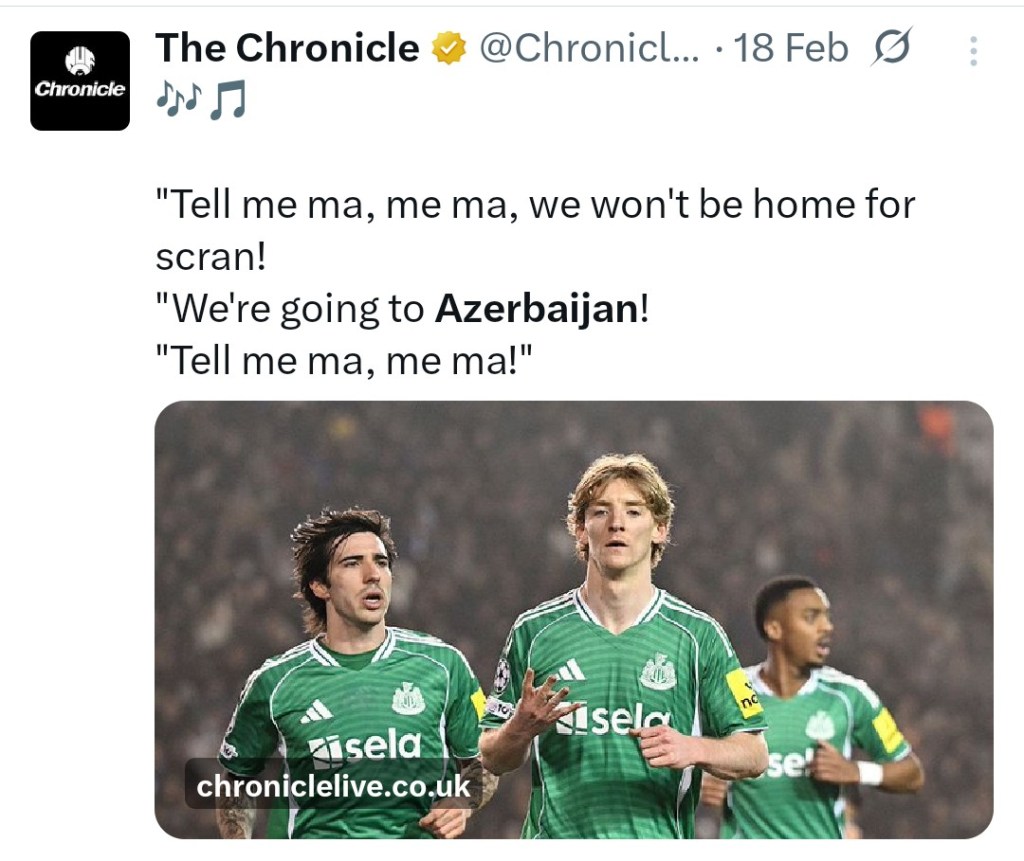Screen dimensions: 1024x861
Task: Click the word "scran!" in the tweet
Action: pos(210,257)
